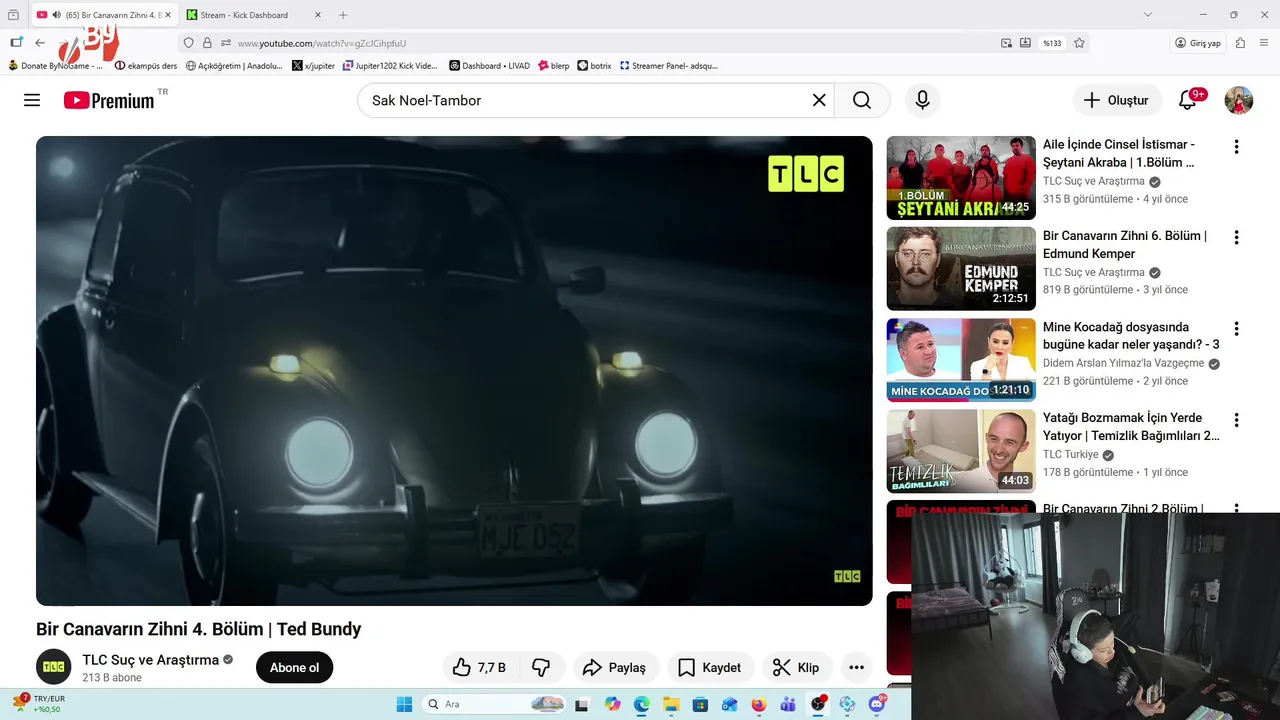Viewport: 1280px width, 720px height.
Task: Dislike the video with thumbs down
Action: pyautogui.click(x=541, y=667)
